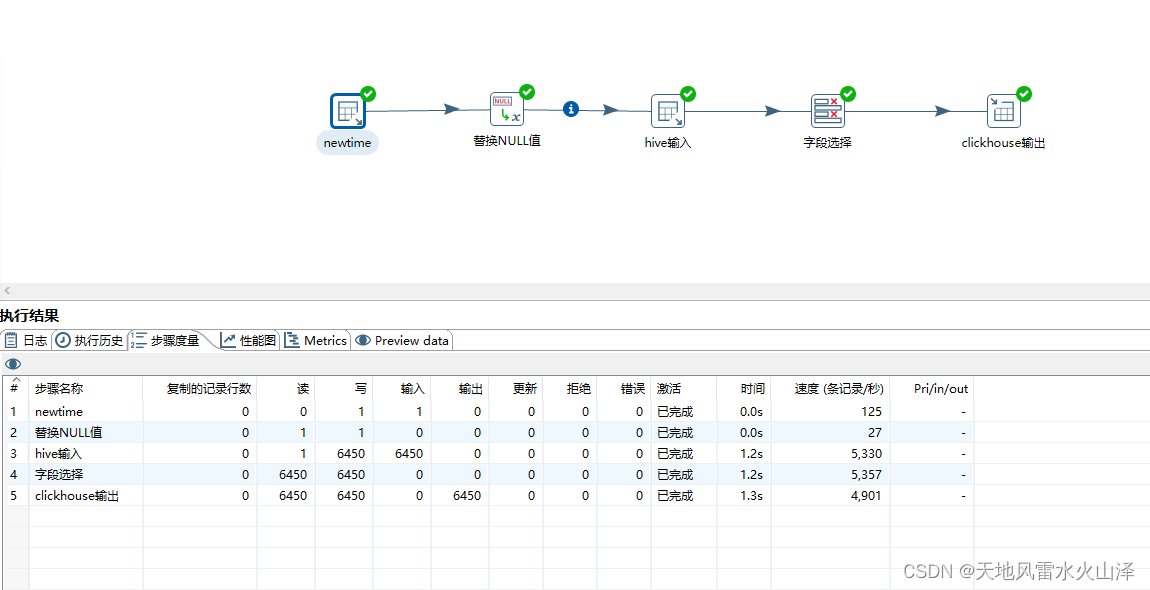This screenshot has width=1150, height=590.
Task: Click the blue info badge on the hop
Action: (571, 109)
